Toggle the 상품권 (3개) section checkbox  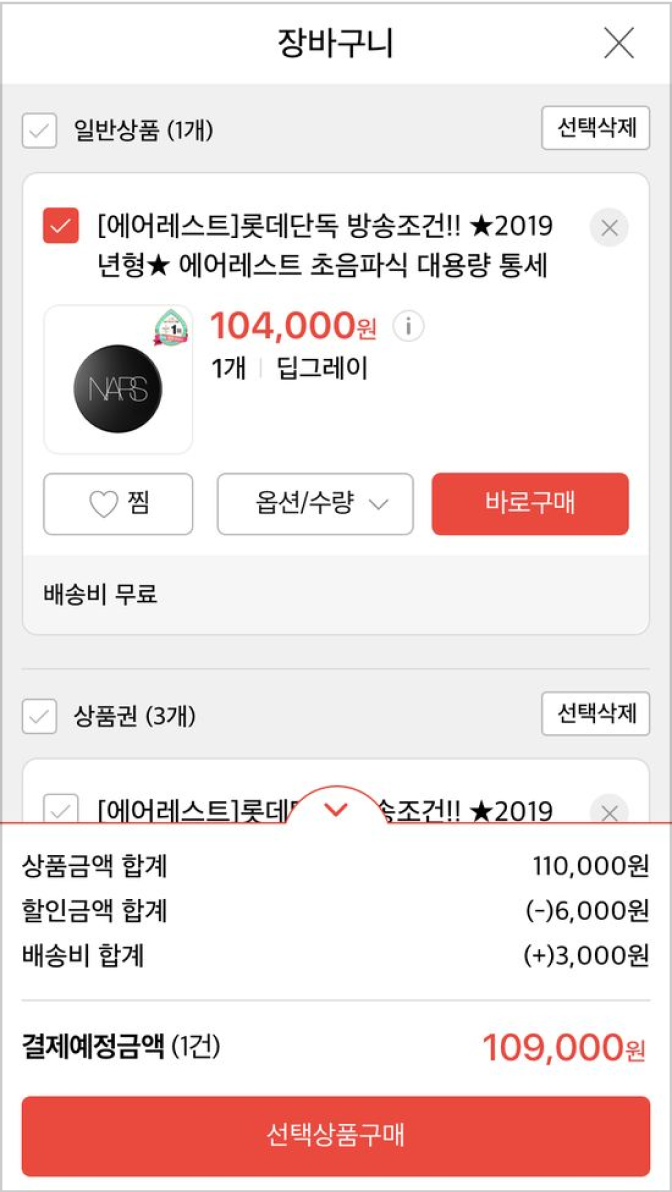(x=40, y=716)
